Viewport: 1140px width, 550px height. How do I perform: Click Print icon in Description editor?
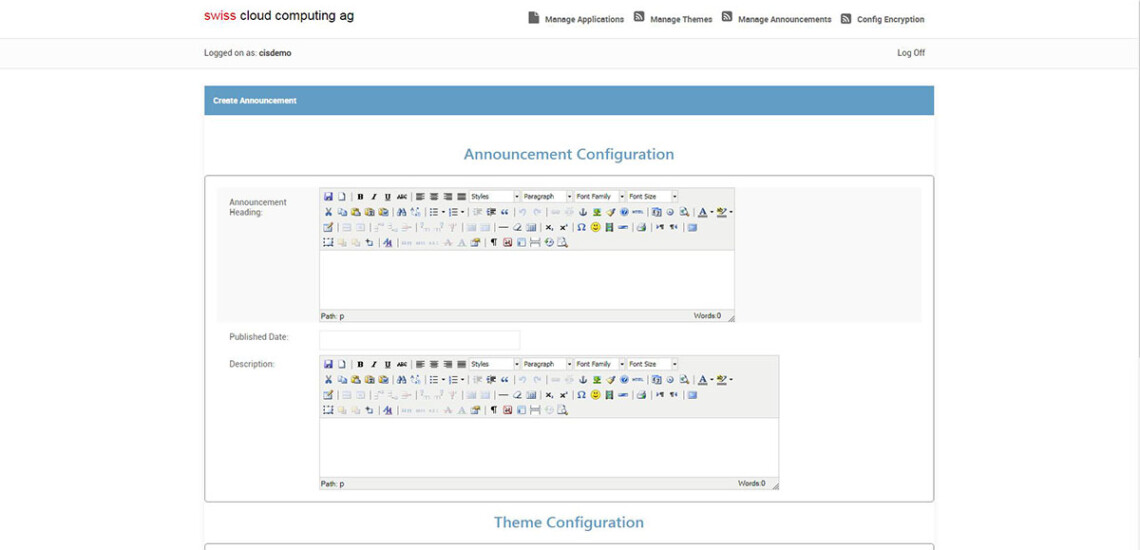[x=641, y=395]
